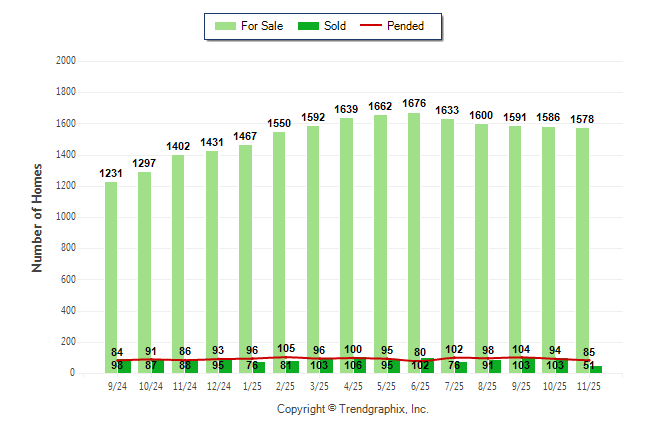This screenshot has height=434, width=646.
Task: Select the For Sale bar for 6/25
Action: coord(414,230)
